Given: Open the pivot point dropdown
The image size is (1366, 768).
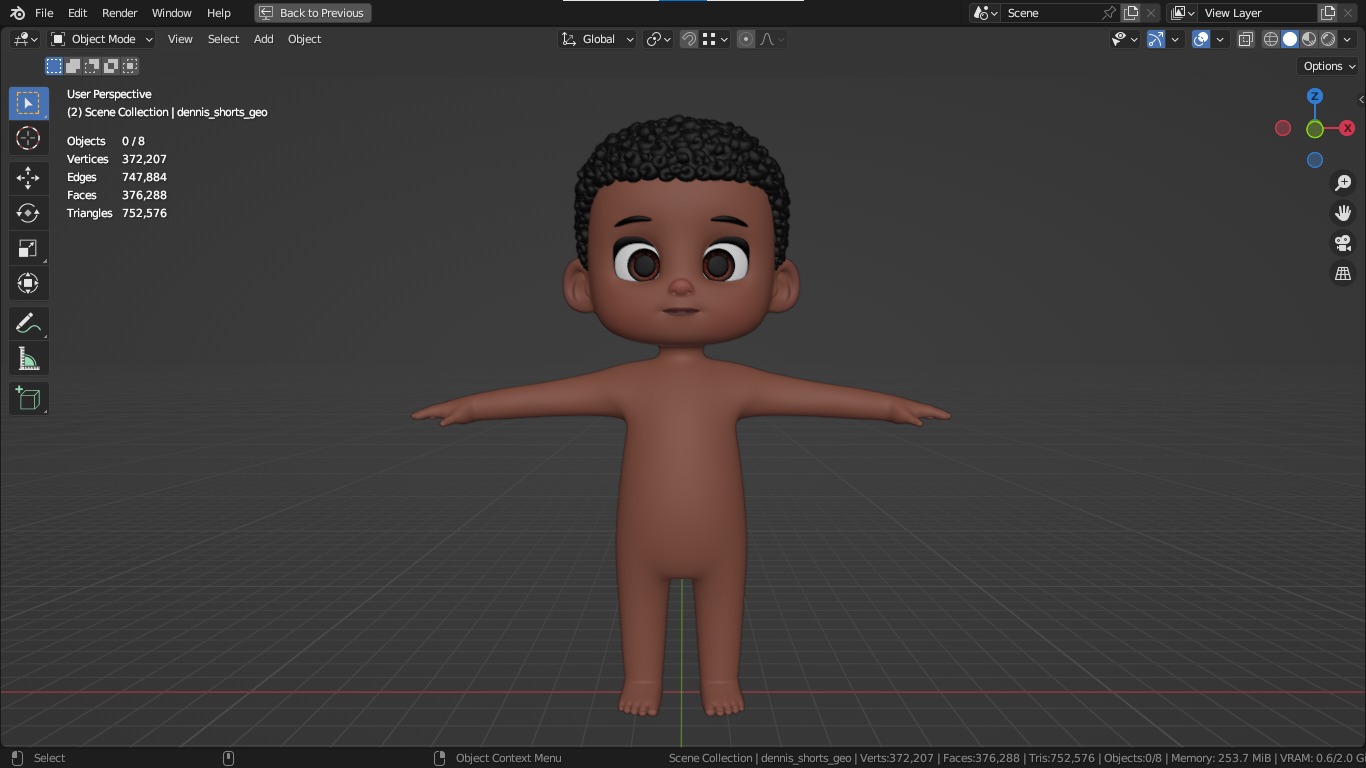Looking at the screenshot, I should (658, 39).
